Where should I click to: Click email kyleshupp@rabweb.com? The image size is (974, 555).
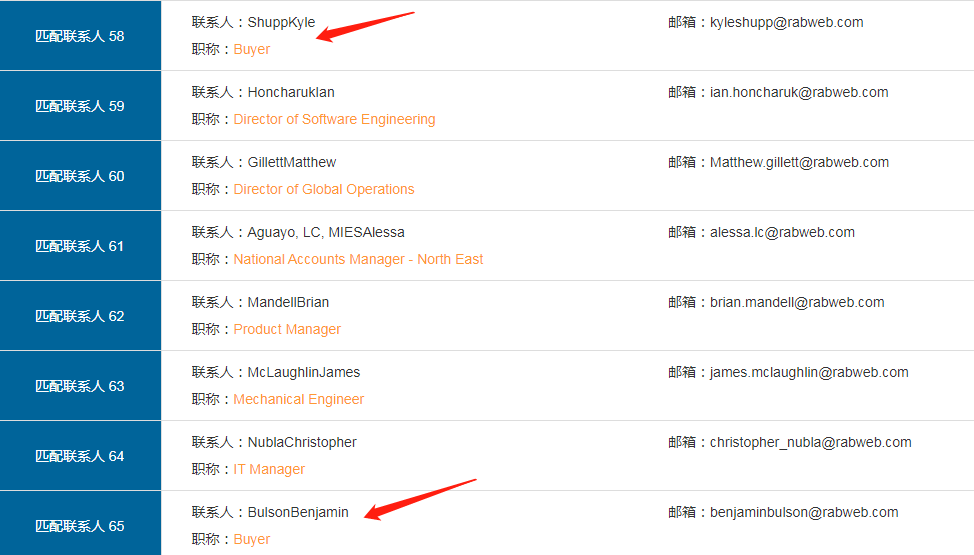pyautogui.click(x=786, y=22)
